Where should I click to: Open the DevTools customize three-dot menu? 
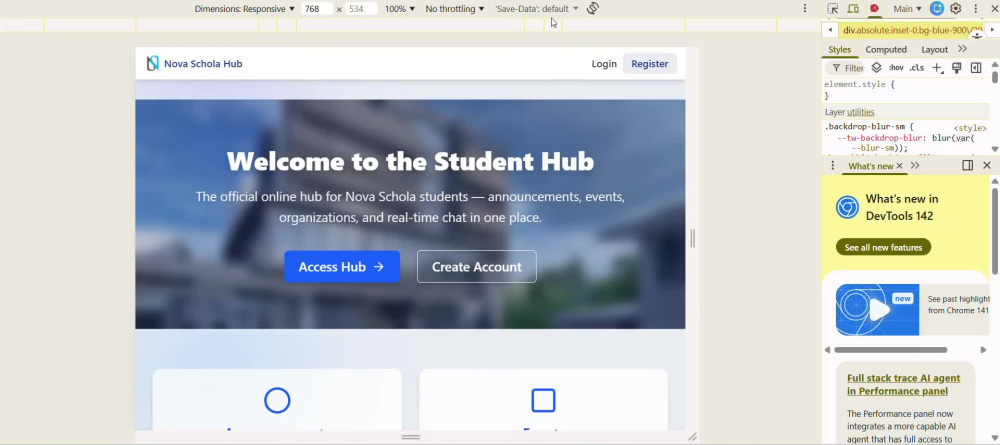(x=976, y=9)
